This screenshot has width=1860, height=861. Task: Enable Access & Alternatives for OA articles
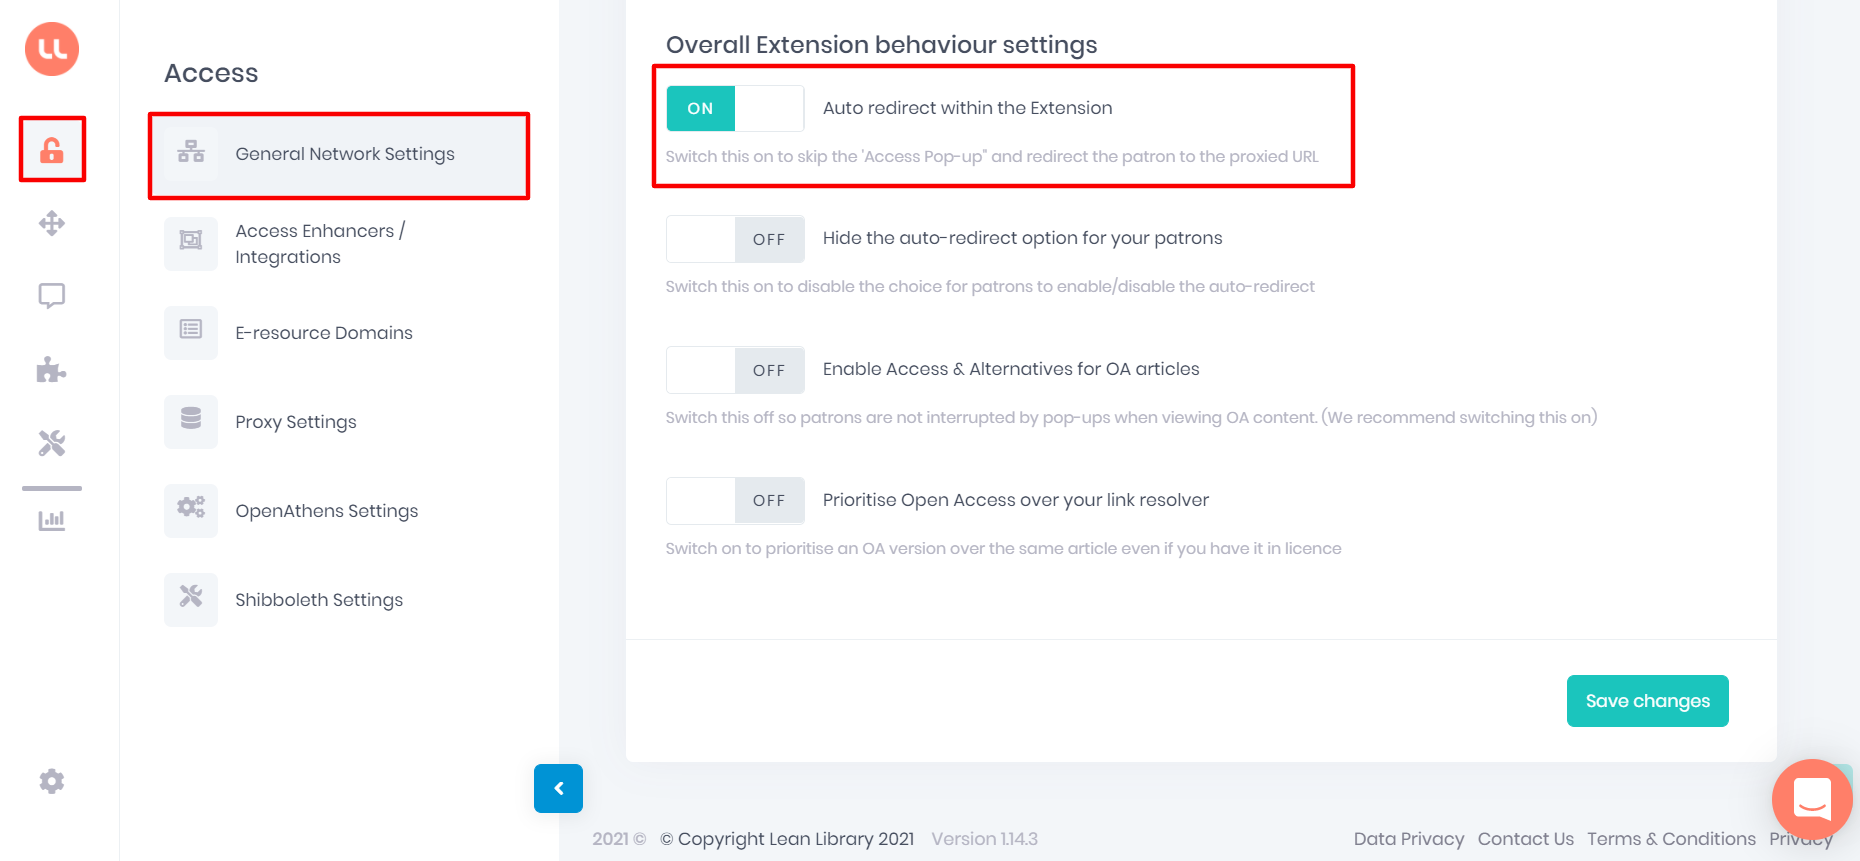[735, 370]
